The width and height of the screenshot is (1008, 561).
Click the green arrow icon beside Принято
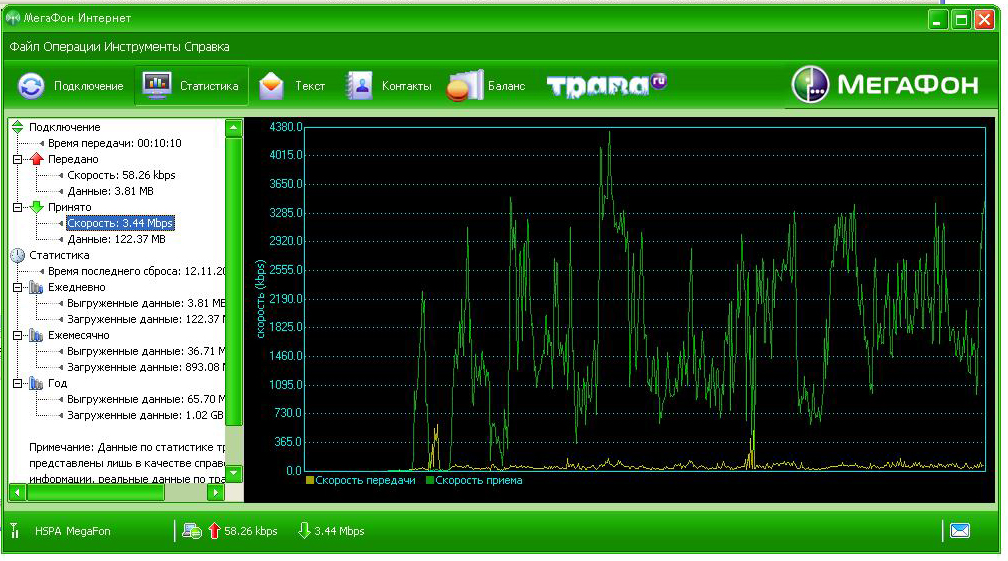coord(37,207)
